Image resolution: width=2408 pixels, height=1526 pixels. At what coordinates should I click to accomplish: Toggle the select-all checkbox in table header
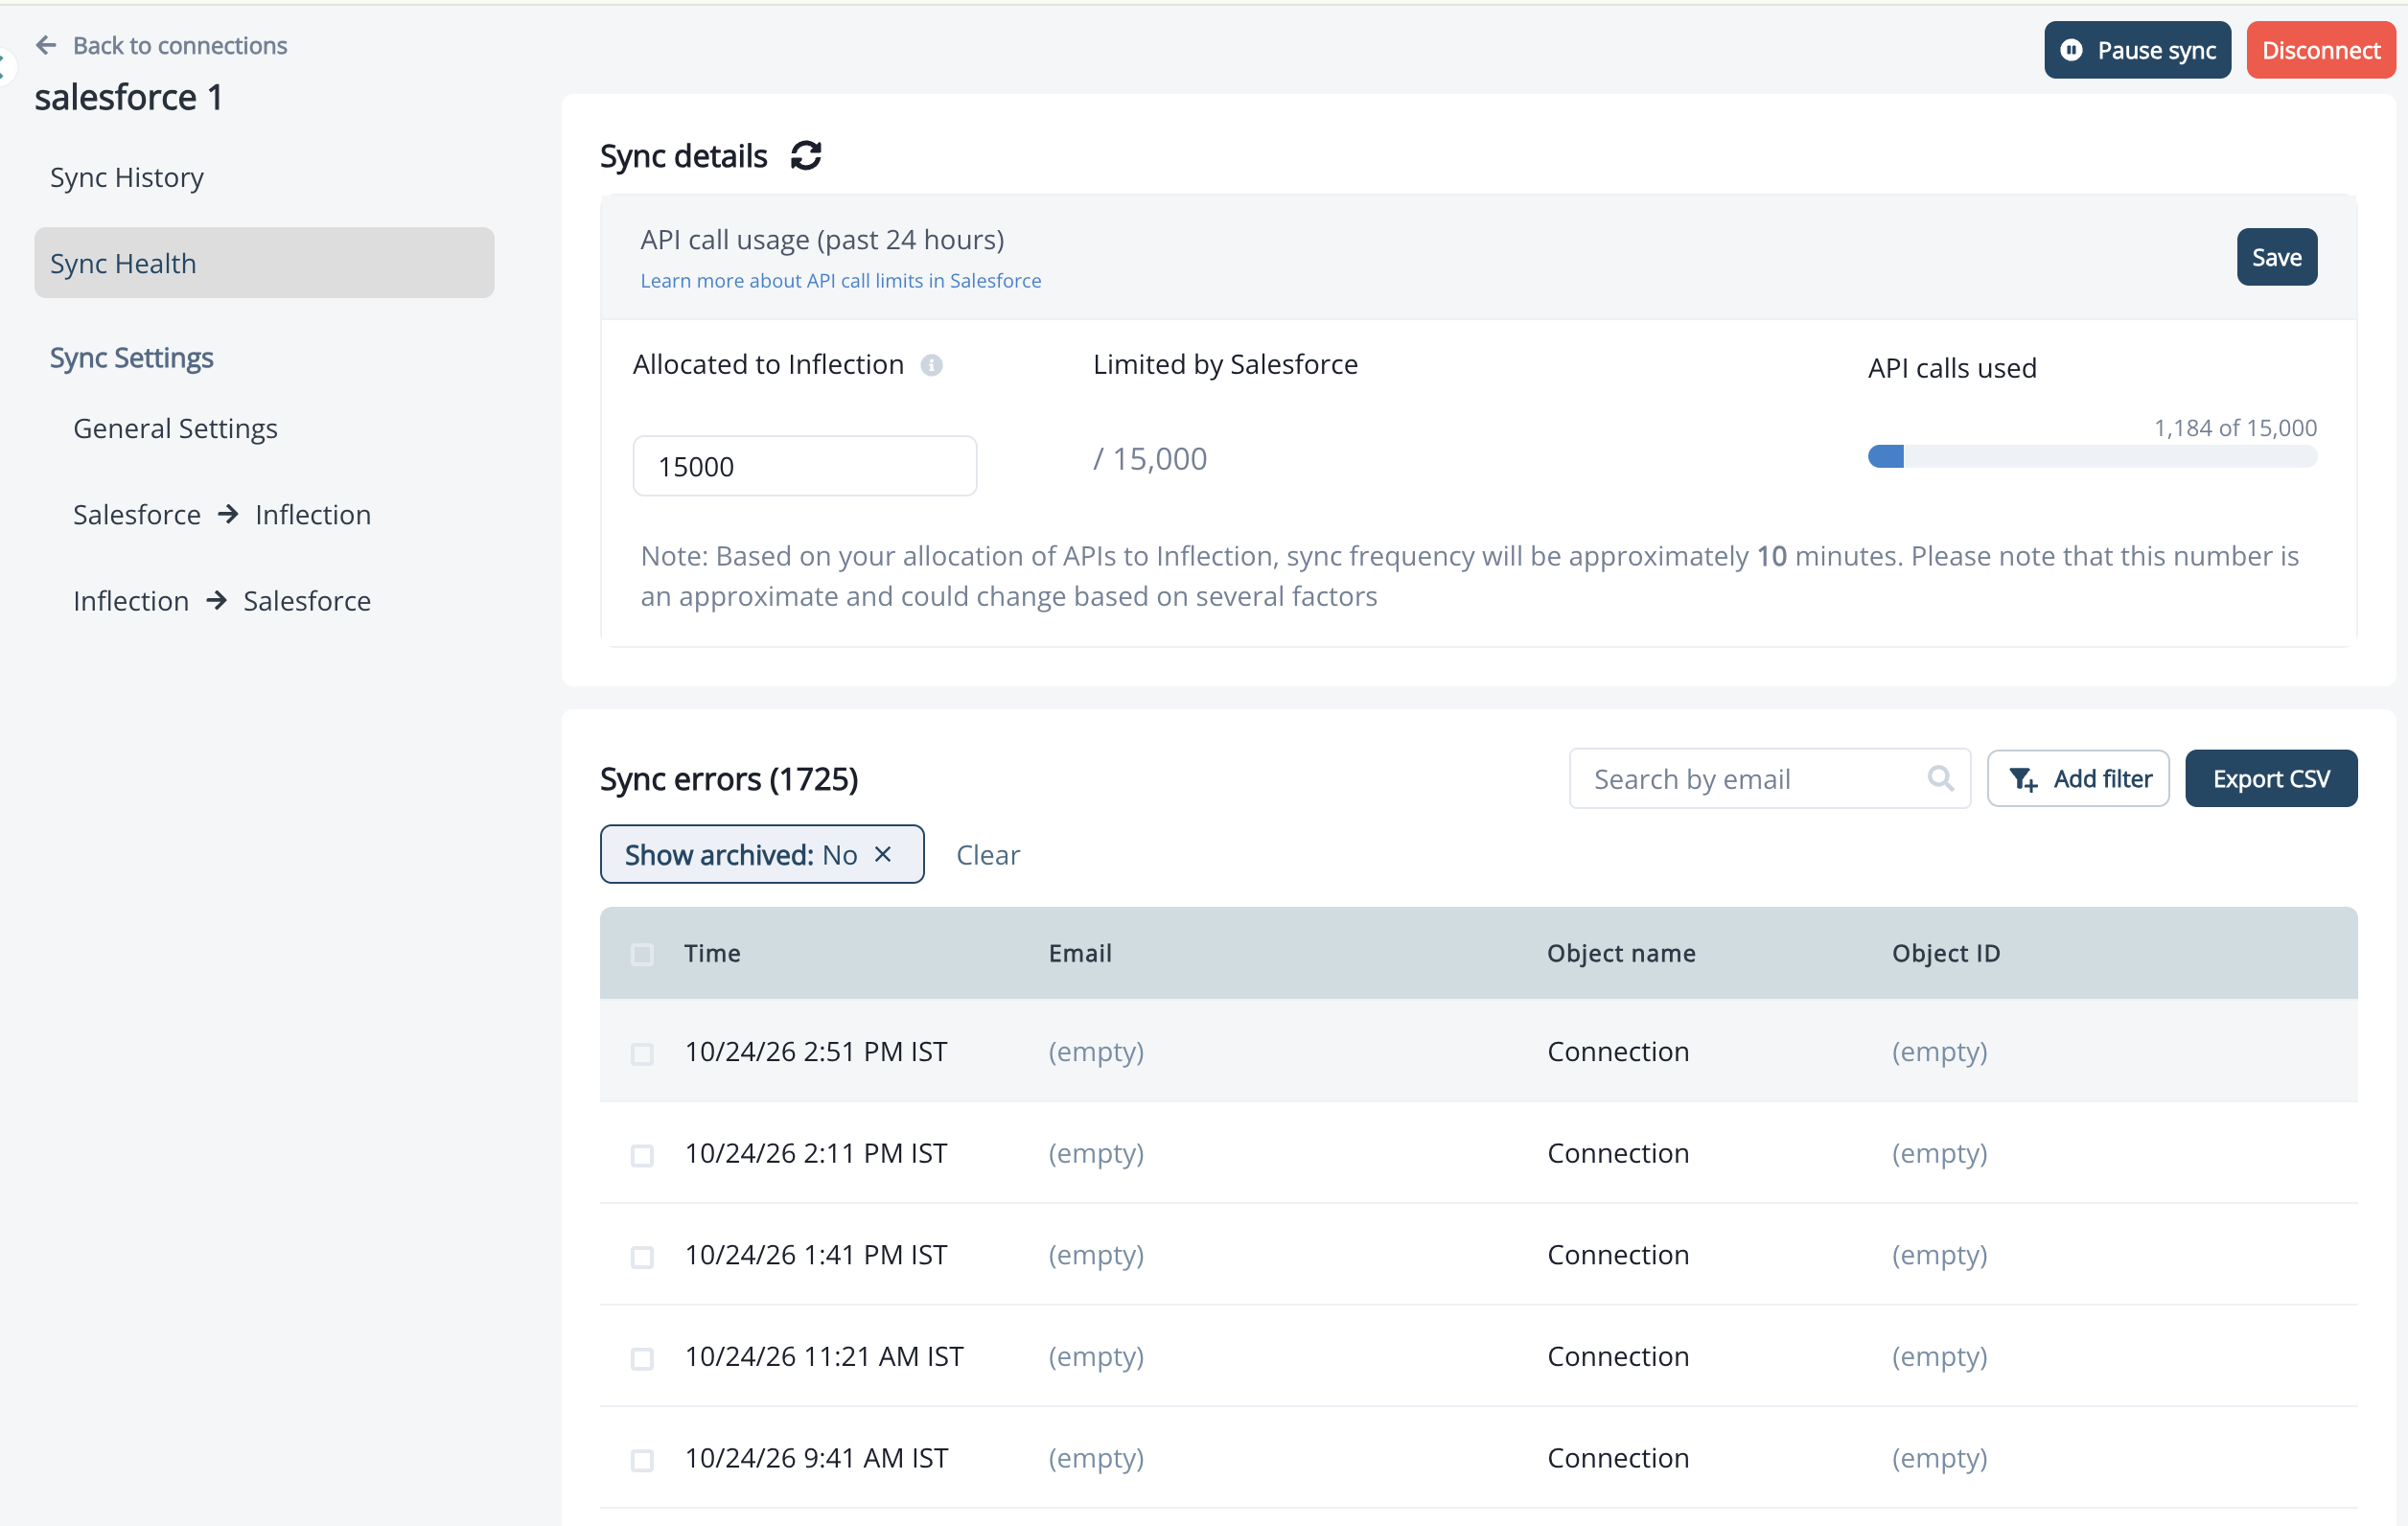tap(642, 954)
